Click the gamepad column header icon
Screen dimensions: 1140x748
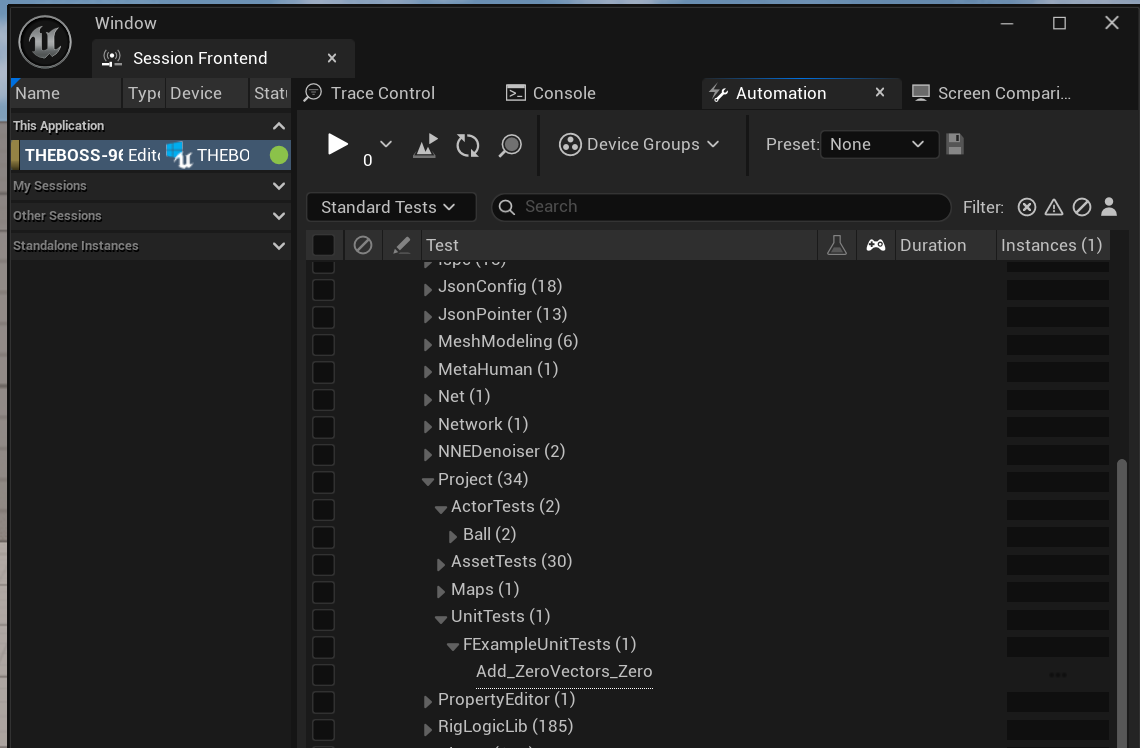click(876, 245)
